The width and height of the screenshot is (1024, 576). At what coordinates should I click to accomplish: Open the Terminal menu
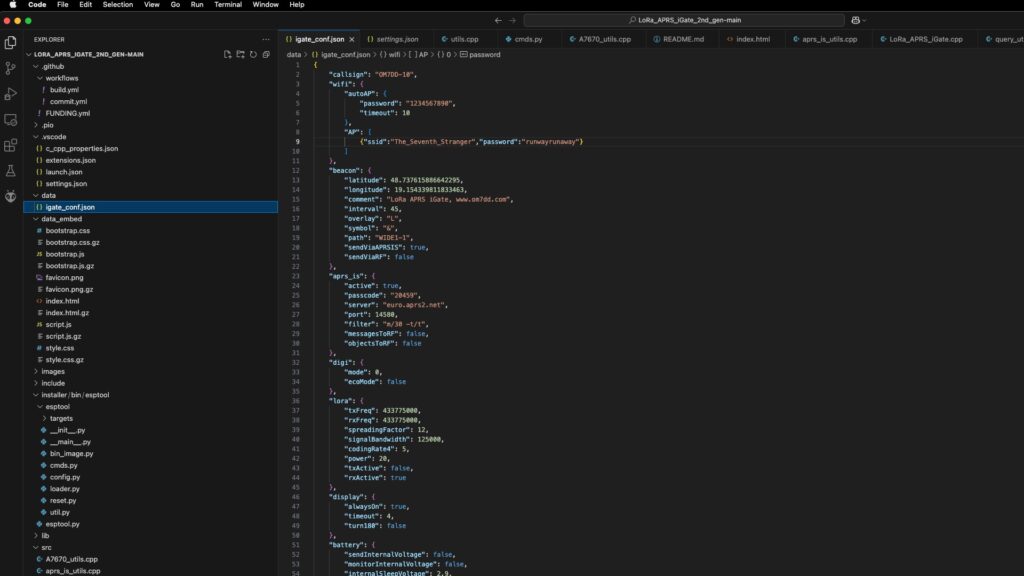(227, 5)
